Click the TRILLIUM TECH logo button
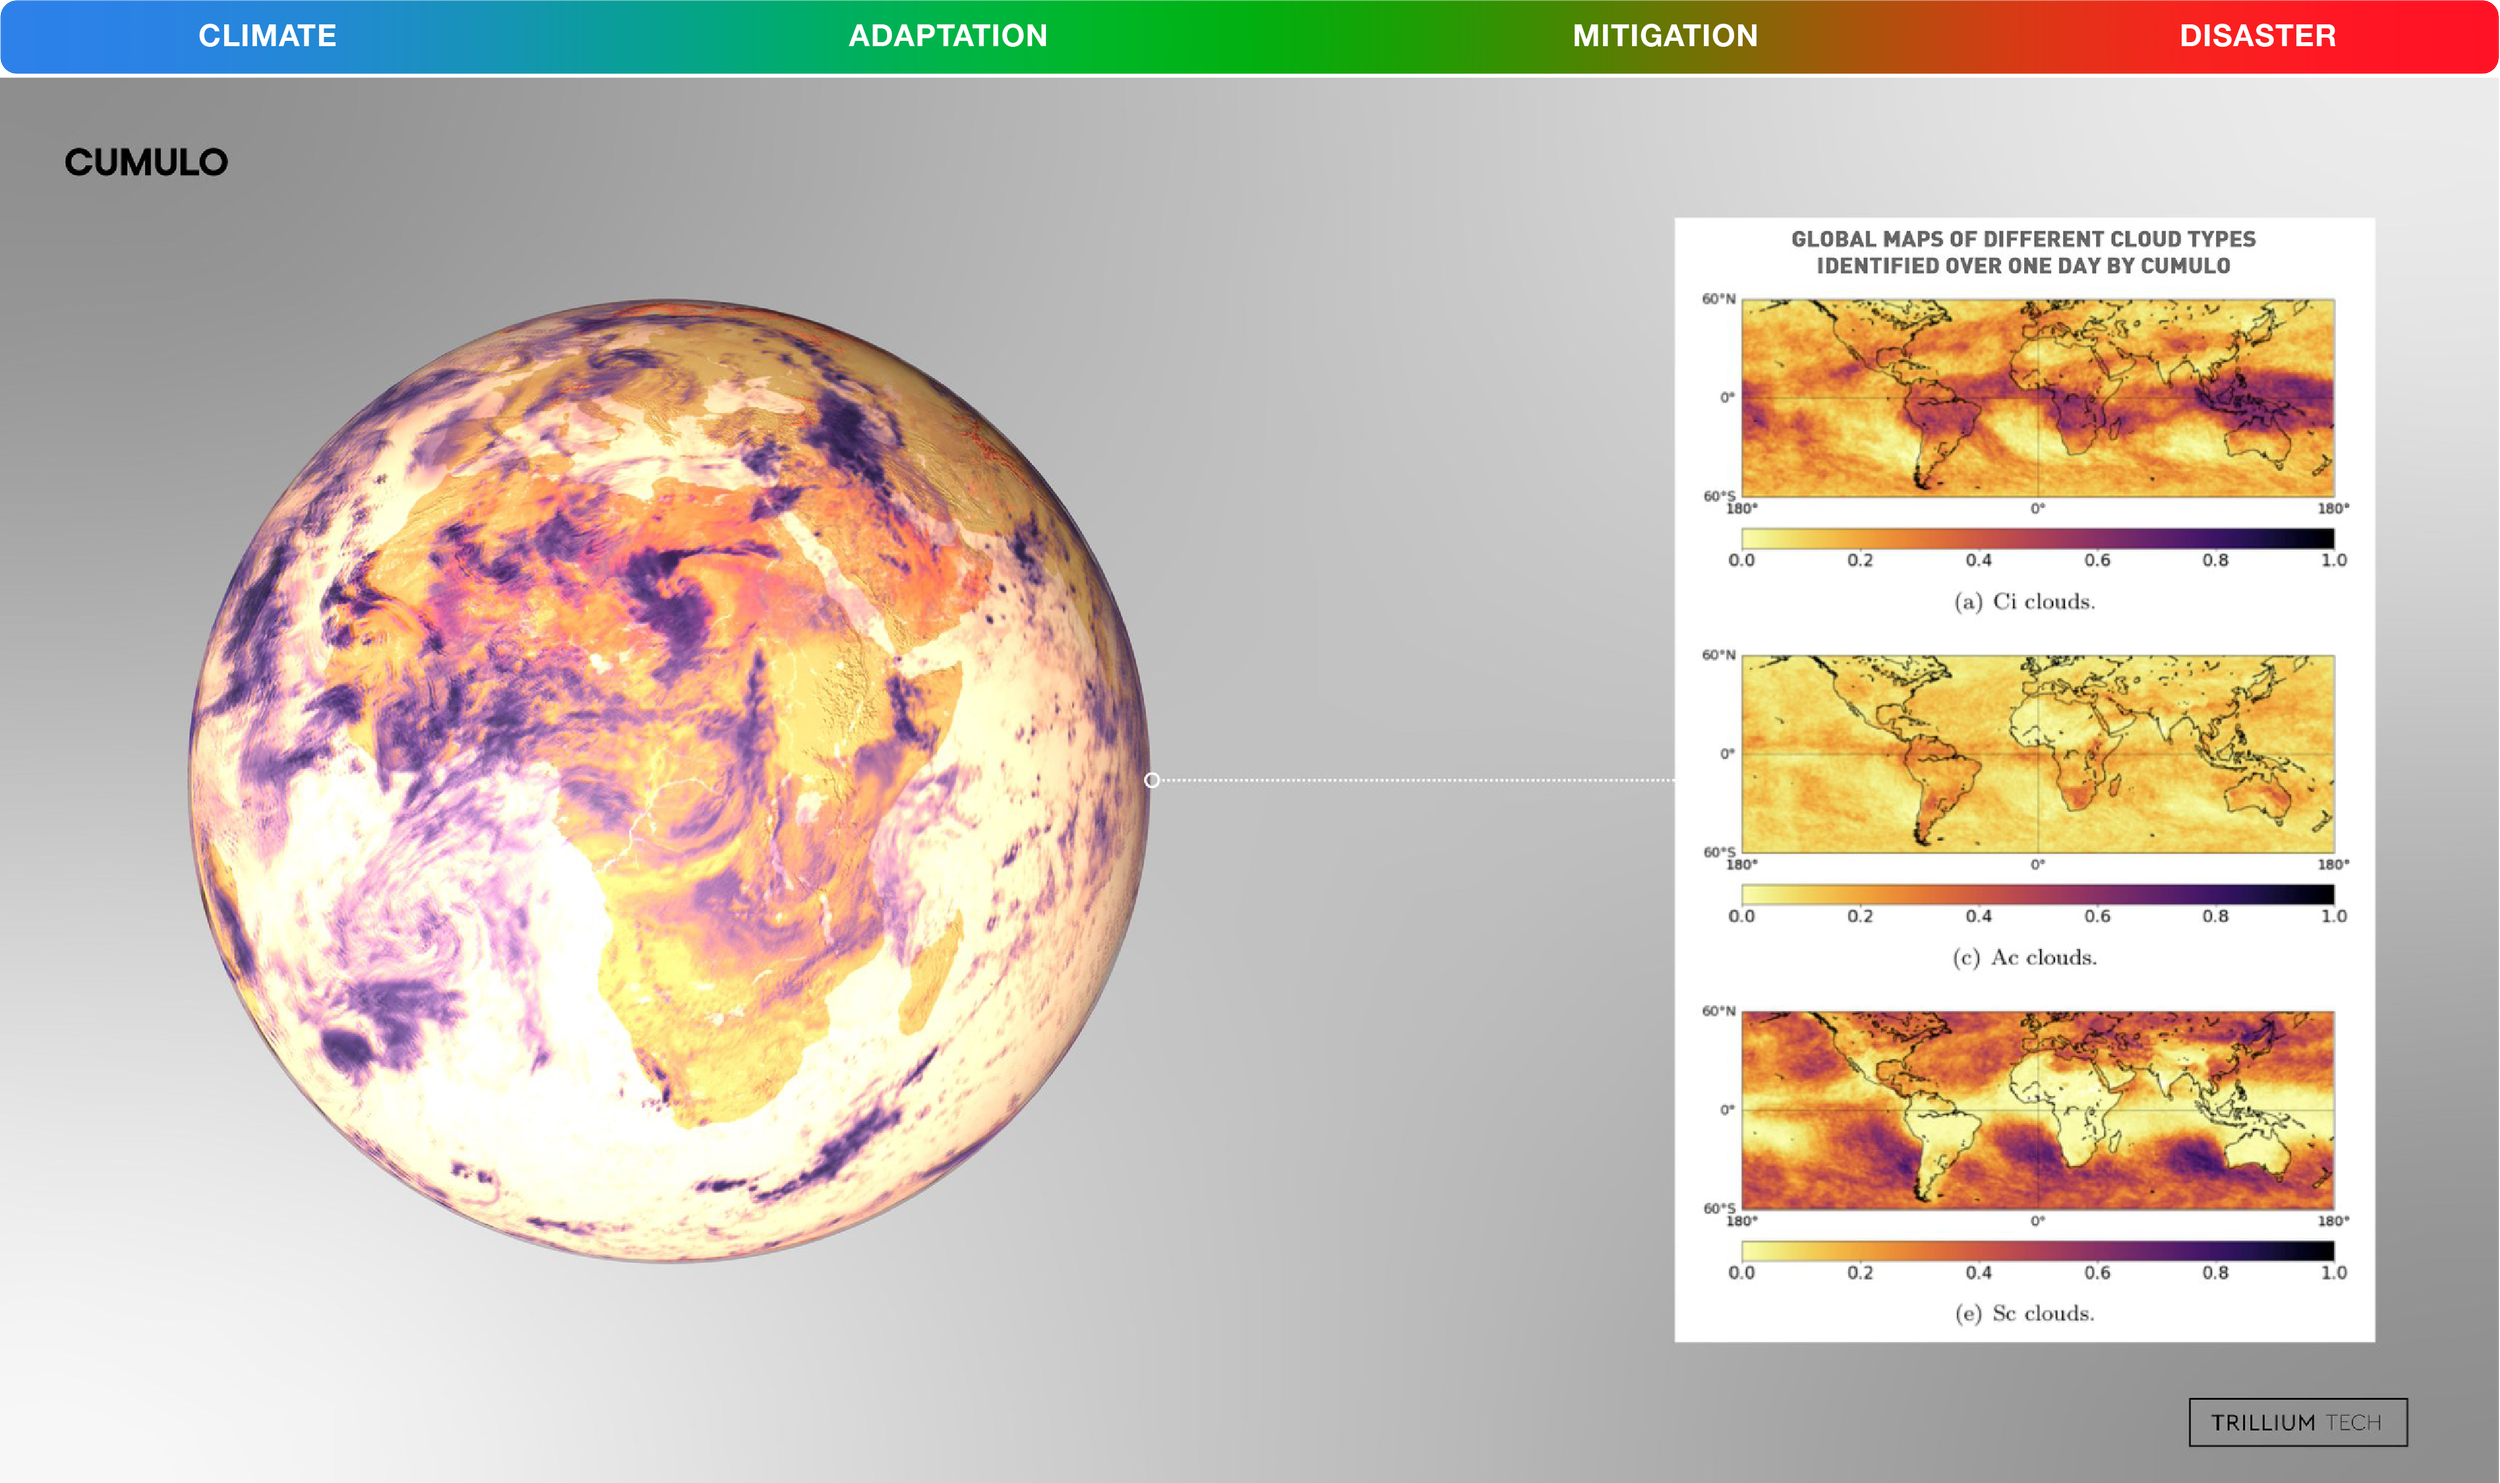Image resolution: width=2500 pixels, height=1483 pixels. [2298, 1422]
